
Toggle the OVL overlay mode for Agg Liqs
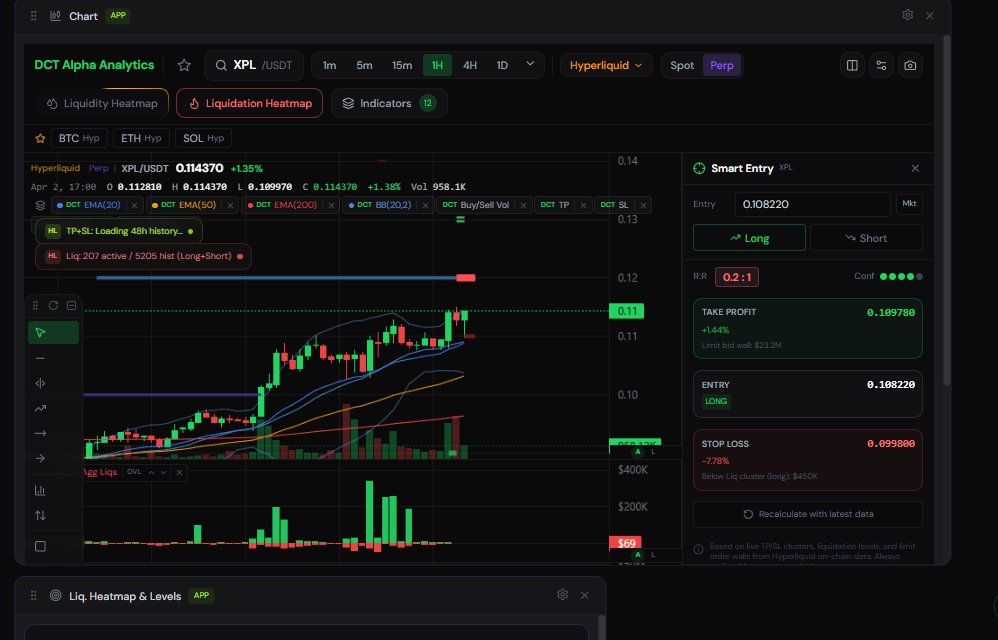pyautogui.click(x=134, y=472)
